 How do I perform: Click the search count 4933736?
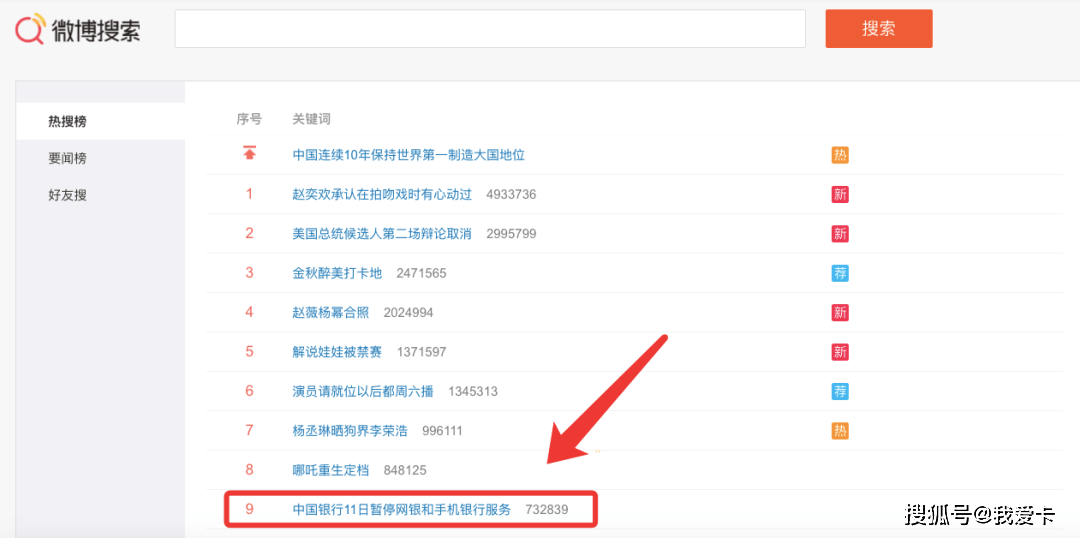511,195
